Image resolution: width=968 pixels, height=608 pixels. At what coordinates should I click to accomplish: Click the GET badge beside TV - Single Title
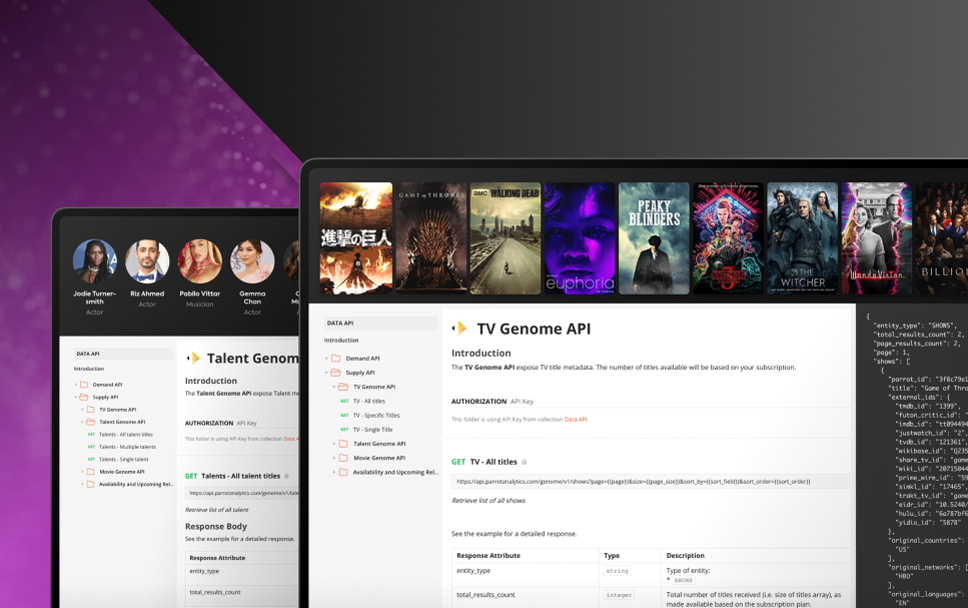pyautogui.click(x=344, y=429)
